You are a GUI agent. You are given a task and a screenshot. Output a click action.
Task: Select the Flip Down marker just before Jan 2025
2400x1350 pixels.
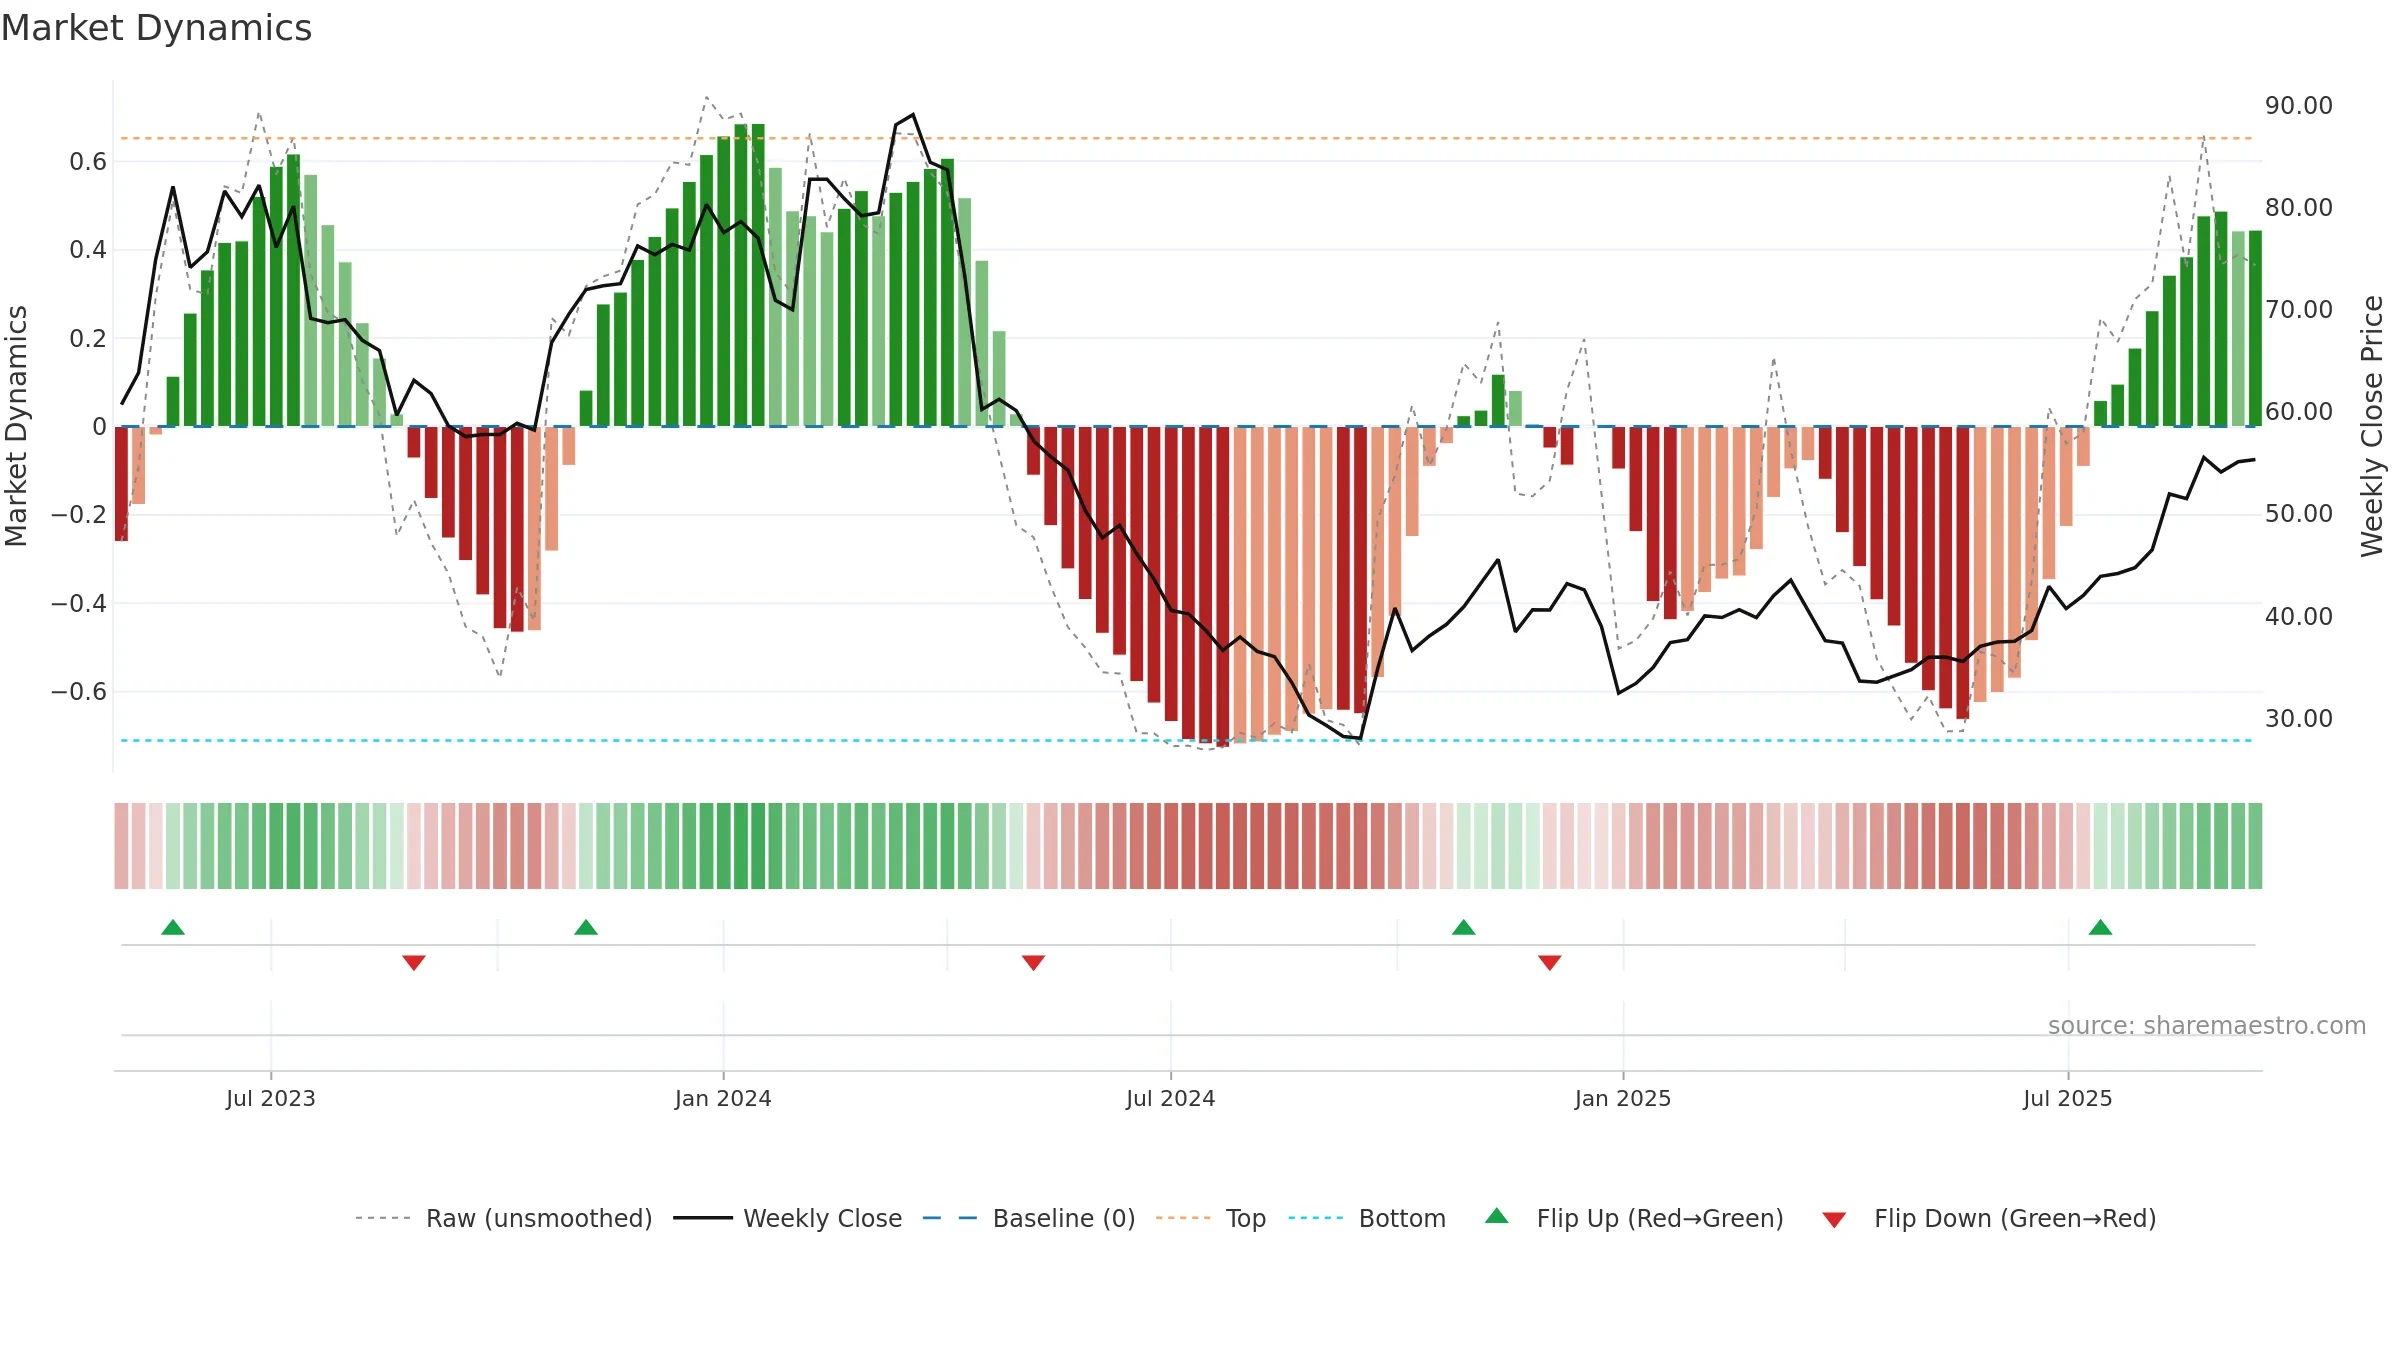click(1550, 962)
